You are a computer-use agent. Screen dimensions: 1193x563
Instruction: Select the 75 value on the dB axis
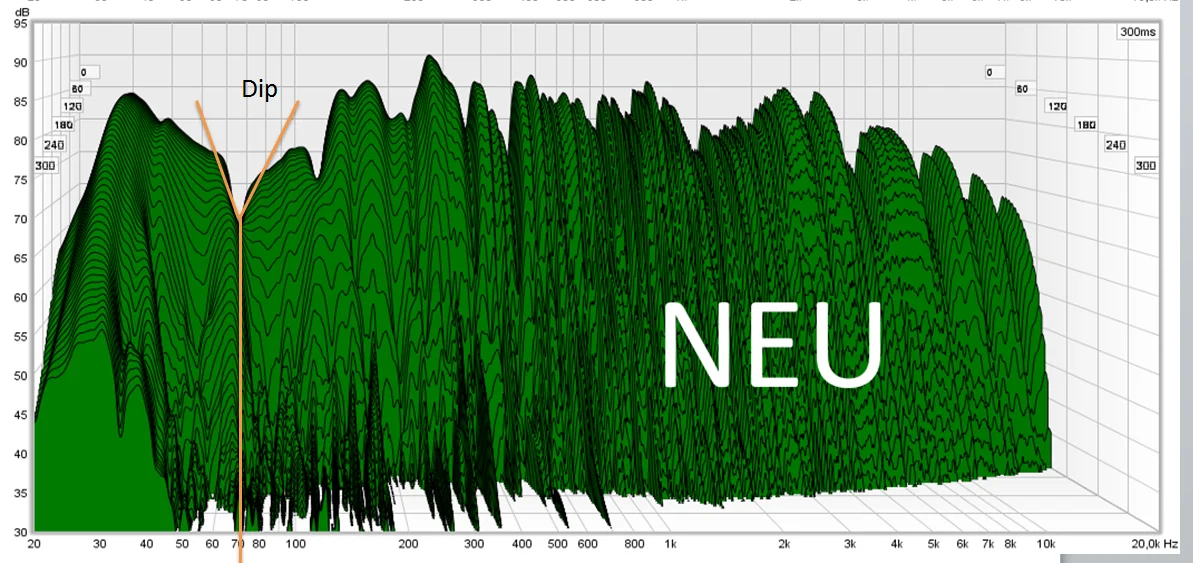pyautogui.click(x=21, y=180)
